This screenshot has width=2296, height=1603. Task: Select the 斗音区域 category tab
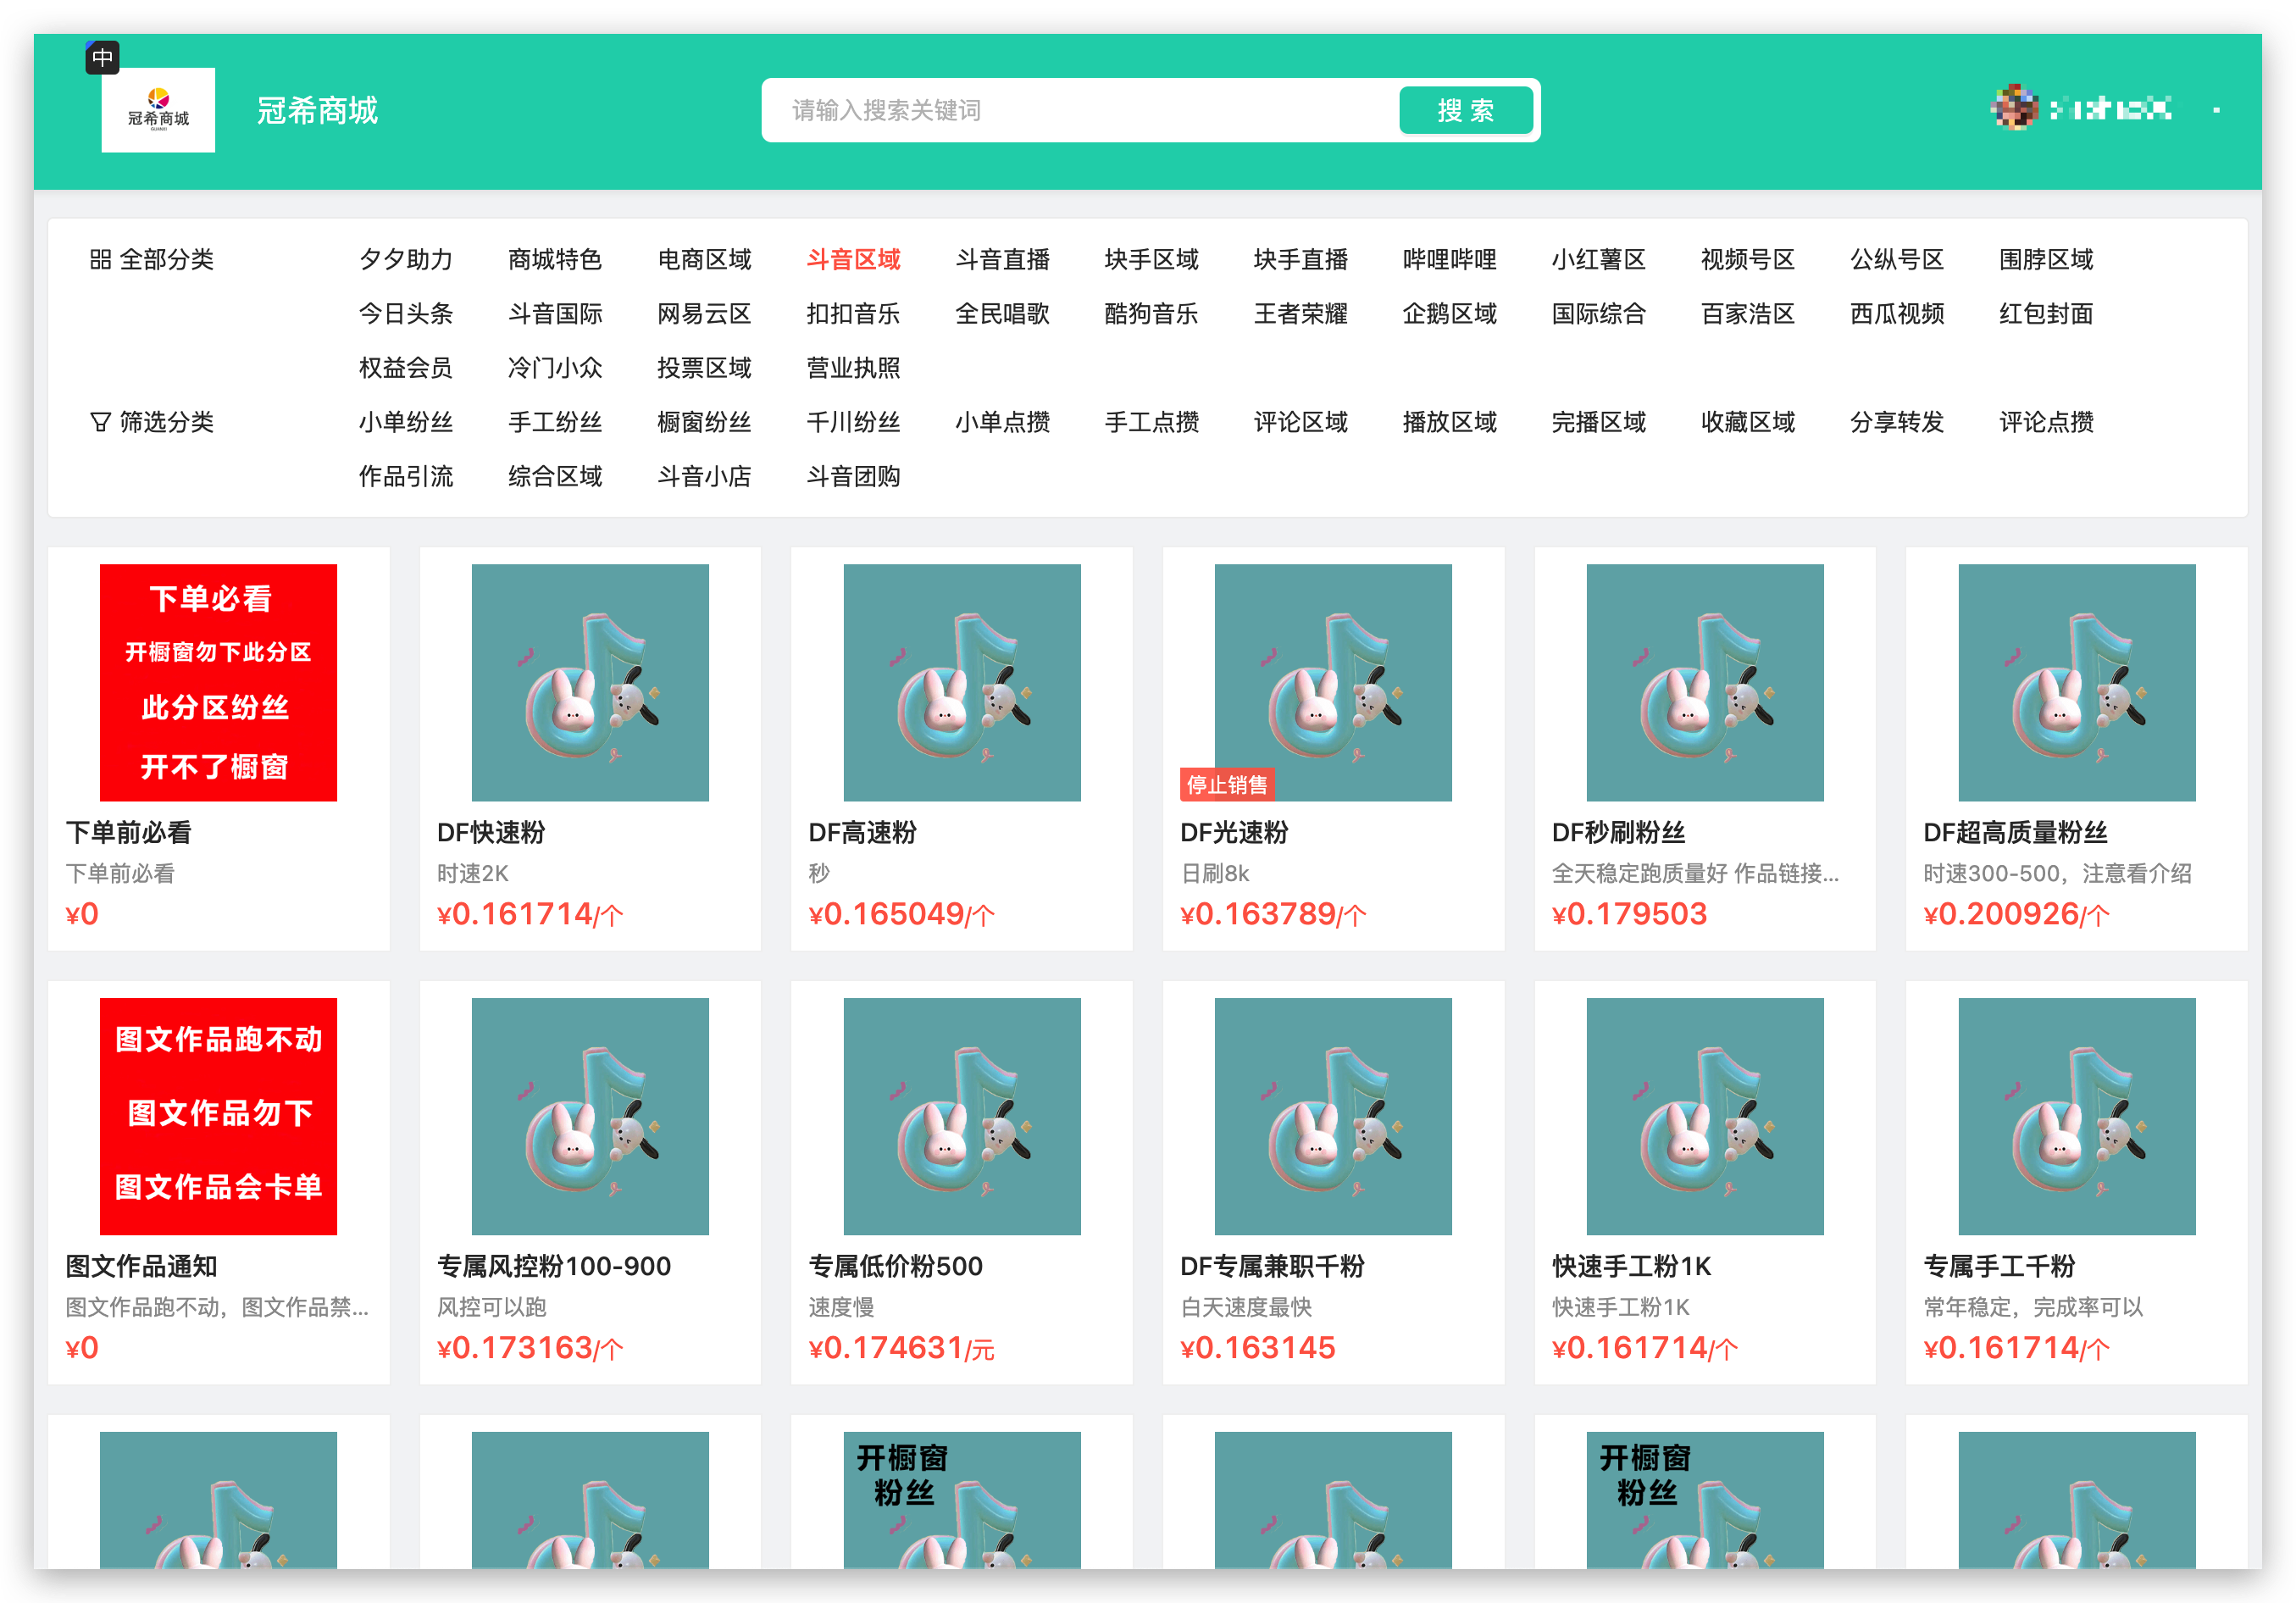853,260
